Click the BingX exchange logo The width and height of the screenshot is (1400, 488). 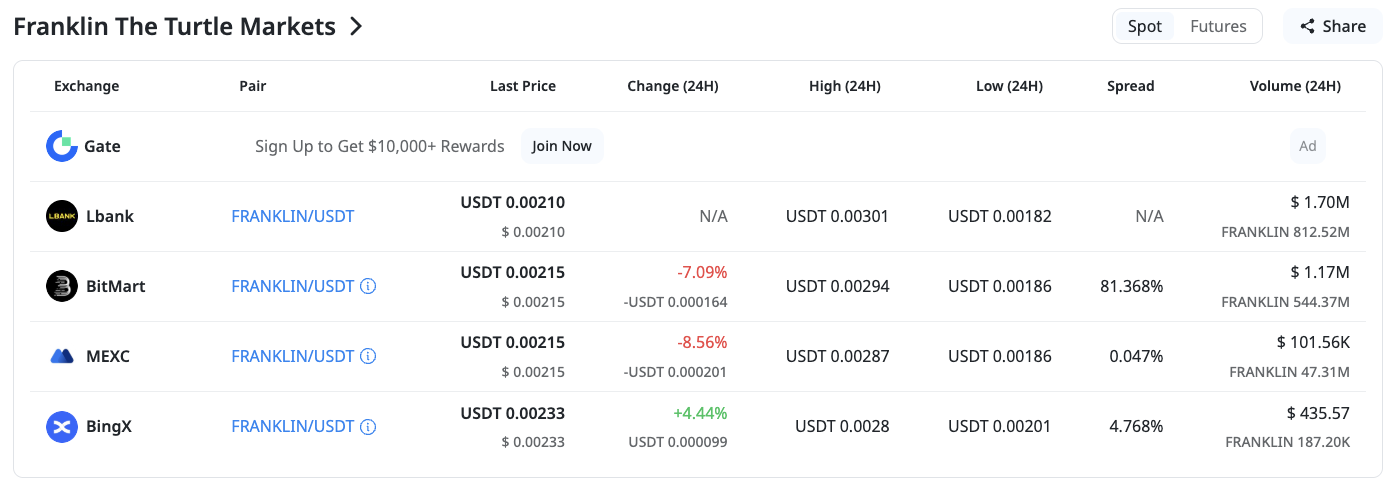pos(62,426)
